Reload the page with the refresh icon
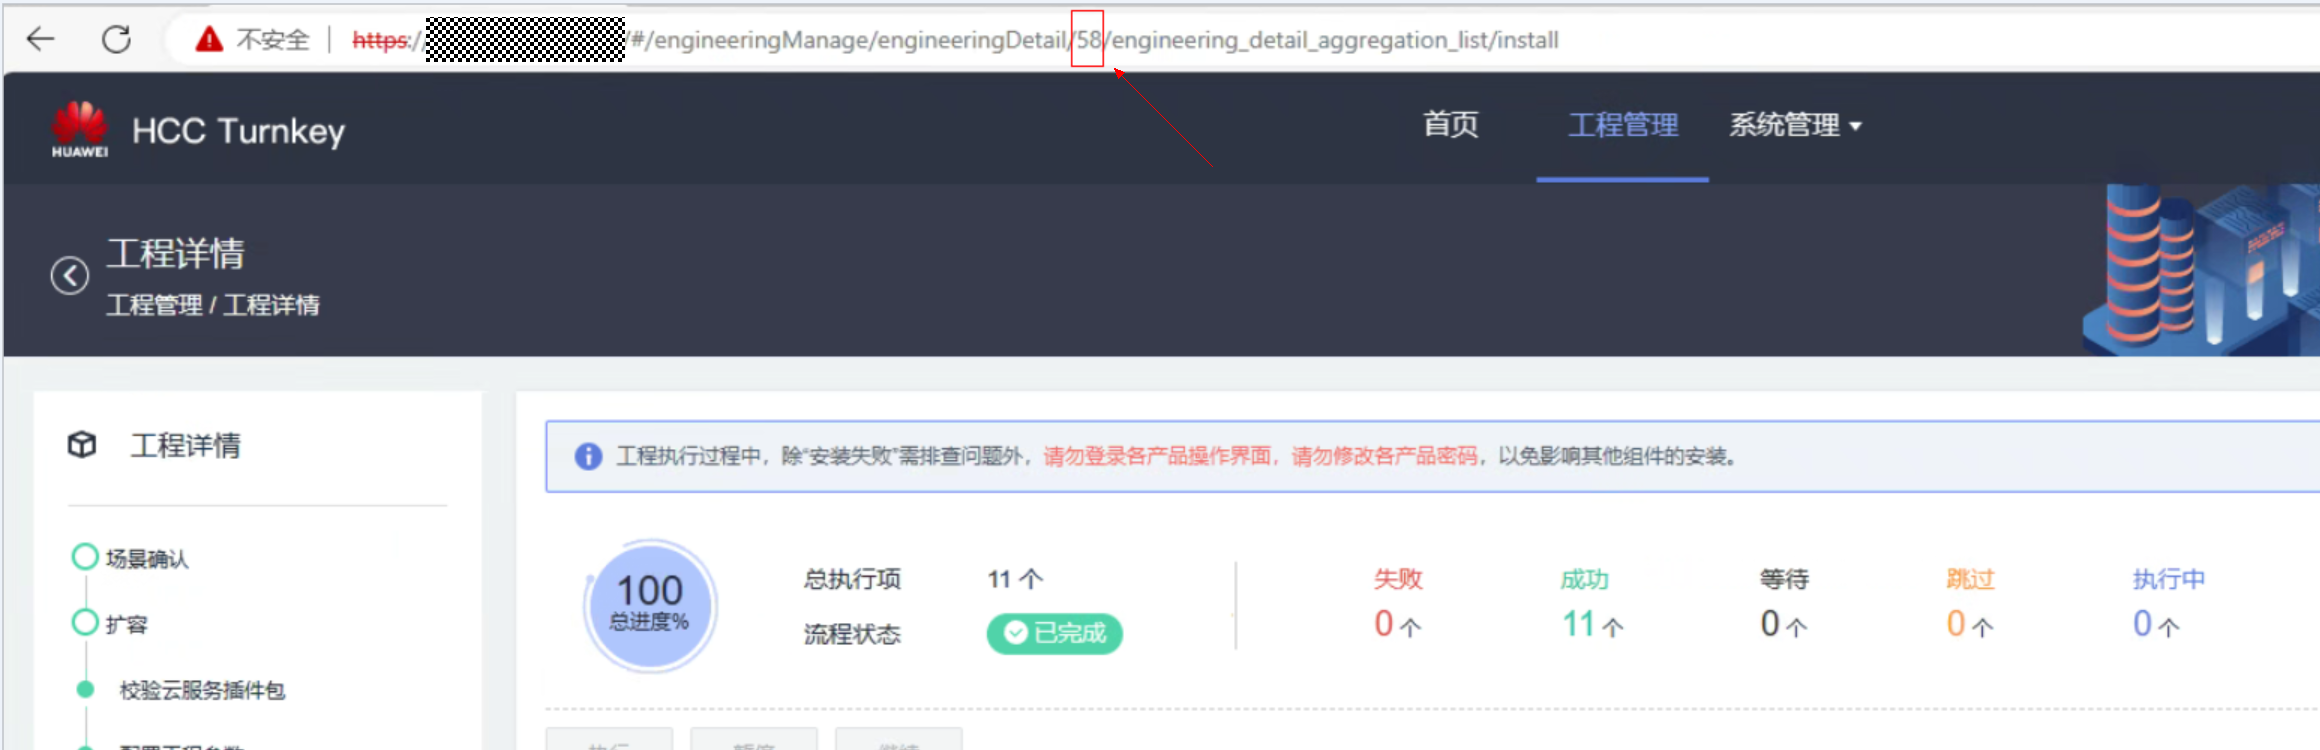The width and height of the screenshot is (2320, 750). pyautogui.click(x=116, y=39)
